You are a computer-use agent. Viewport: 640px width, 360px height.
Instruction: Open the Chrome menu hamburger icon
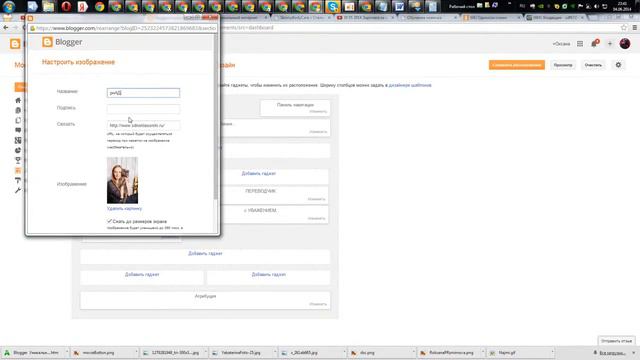pyautogui.click(x=635, y=28)
